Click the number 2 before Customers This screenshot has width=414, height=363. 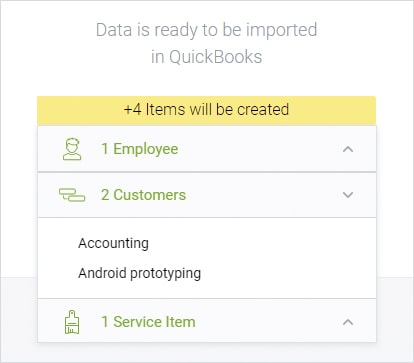pos(105,195)
